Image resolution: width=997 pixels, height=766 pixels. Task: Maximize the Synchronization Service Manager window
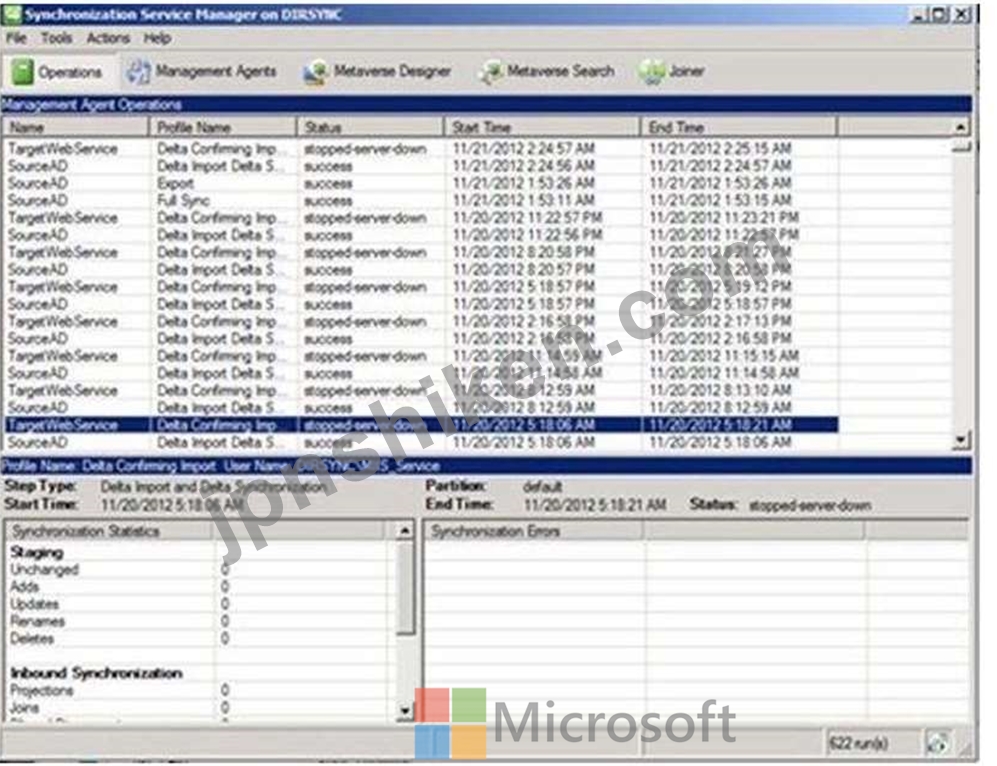940,14
